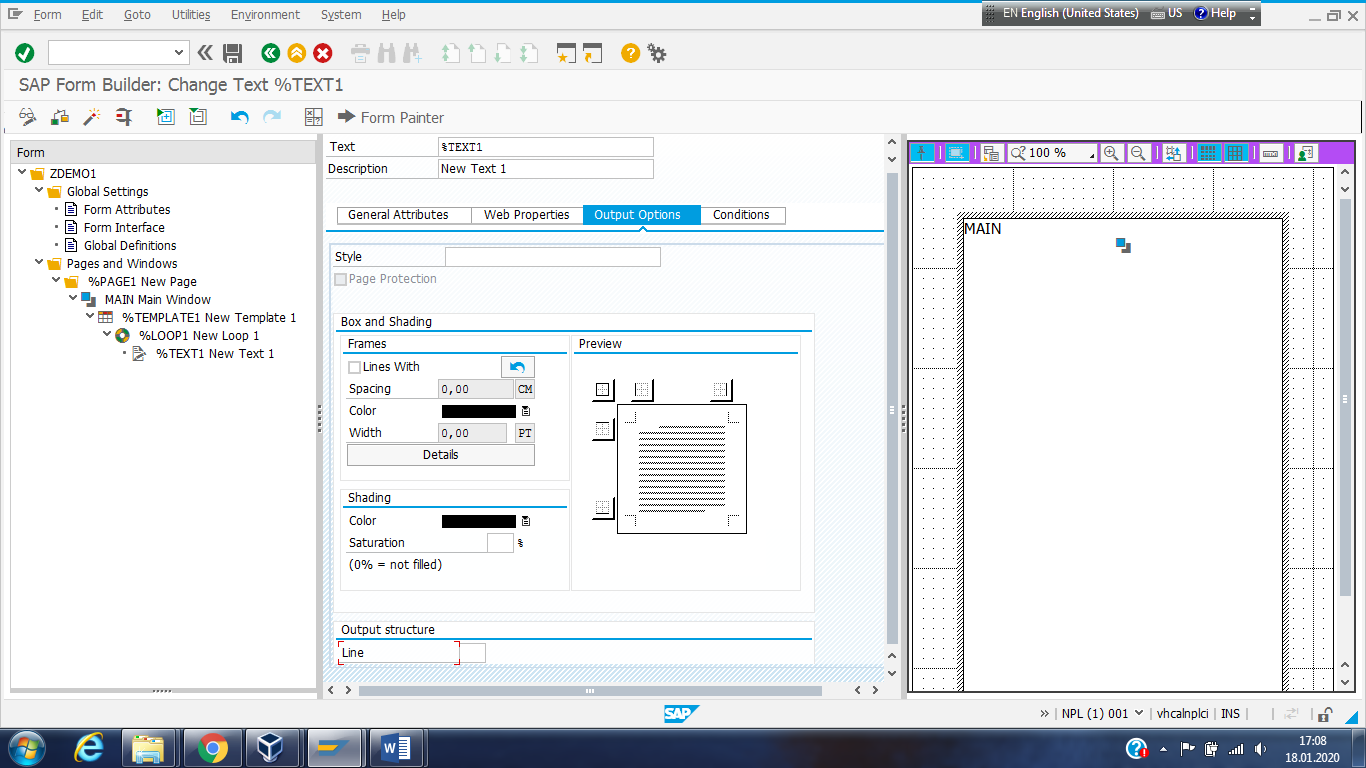Screen dimensions: 1366x768
Task: Open the Utilities menu
Action: [x=191, y=15]
